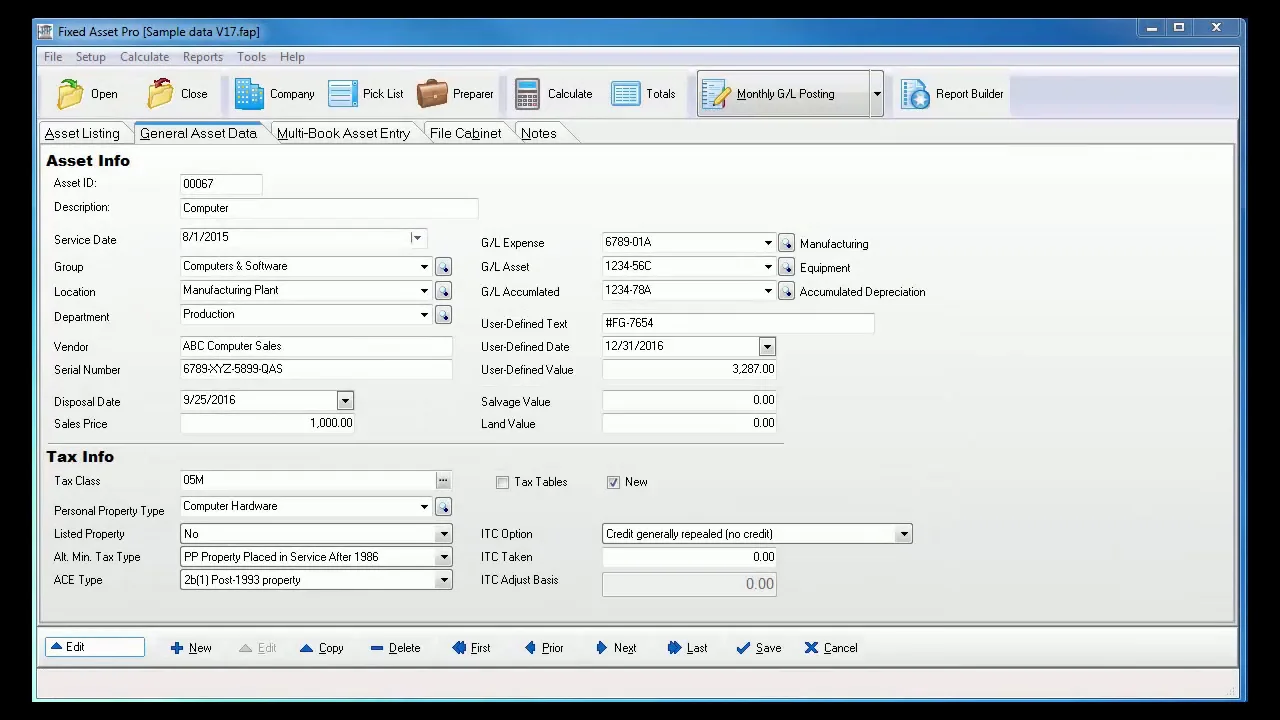The height and width of the screenshot is (720, 1280).
Task: Open the File Cabinet tab
Action: (x=465, y=133)
